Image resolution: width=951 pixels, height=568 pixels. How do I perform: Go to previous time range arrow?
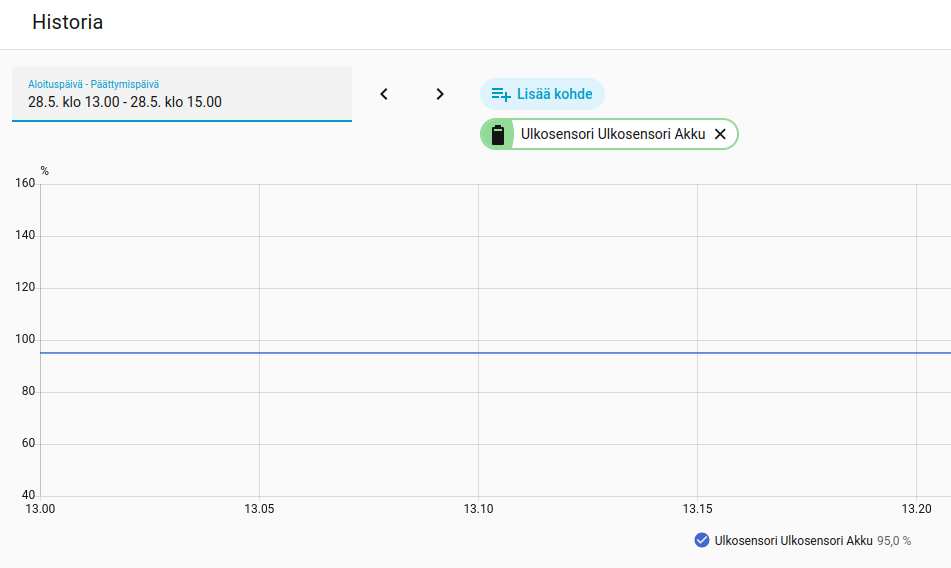(x=384, y=94)
